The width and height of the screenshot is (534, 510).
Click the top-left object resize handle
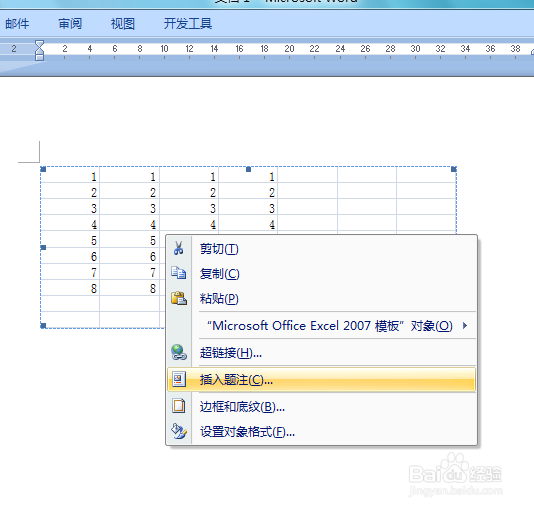[43, 169]
